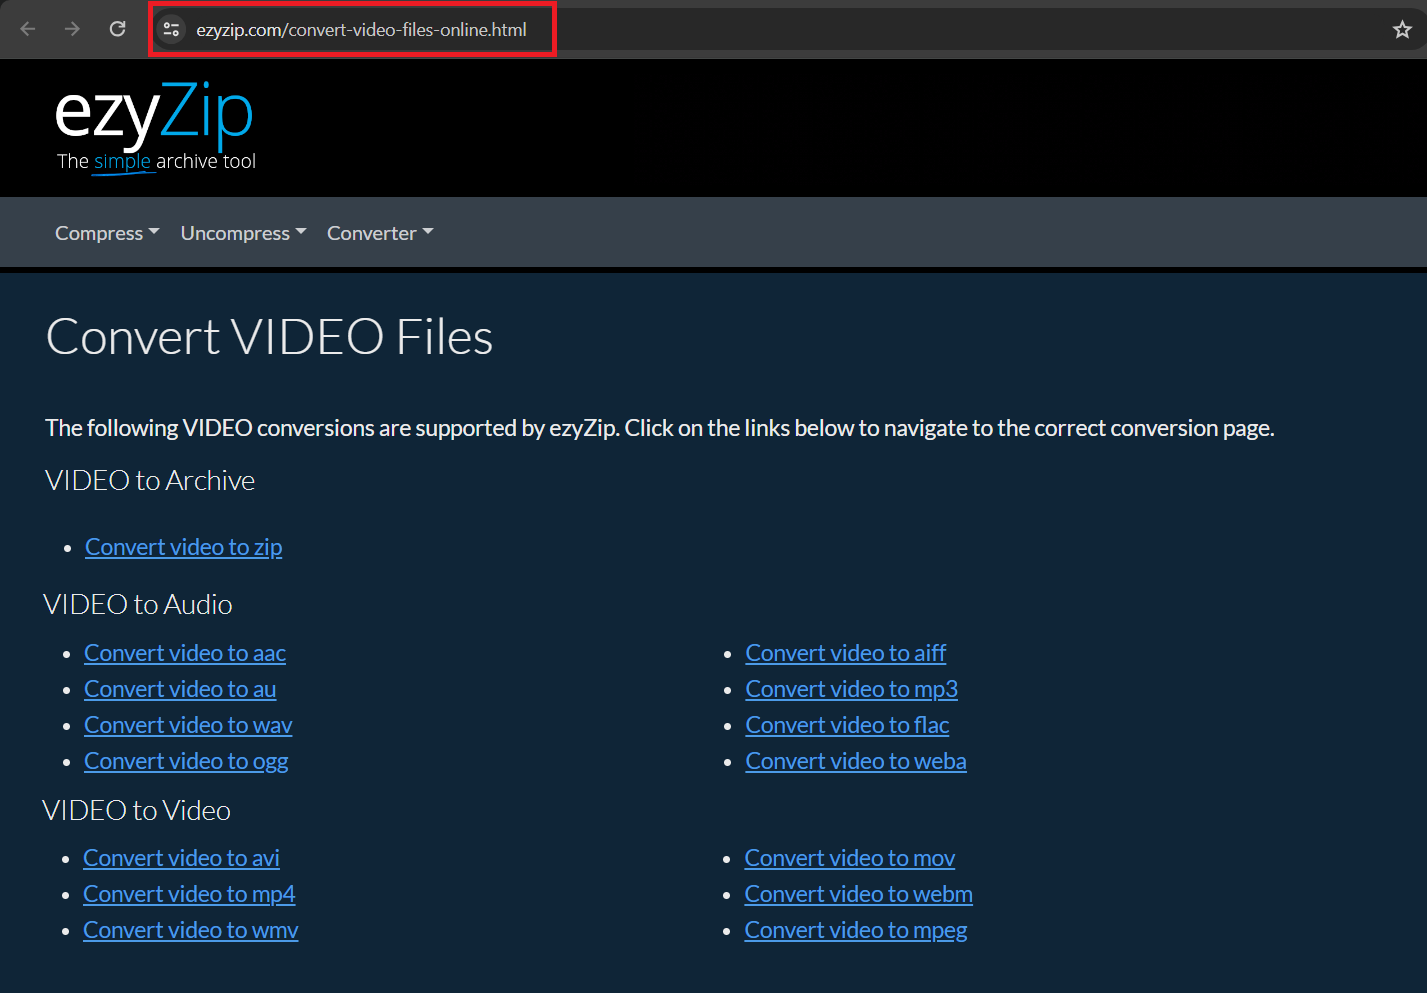Image resolution: width=1427 pixels, height=993 pixels.
Task: Expand the Converter dropdown menu
Action: point(380,233)
